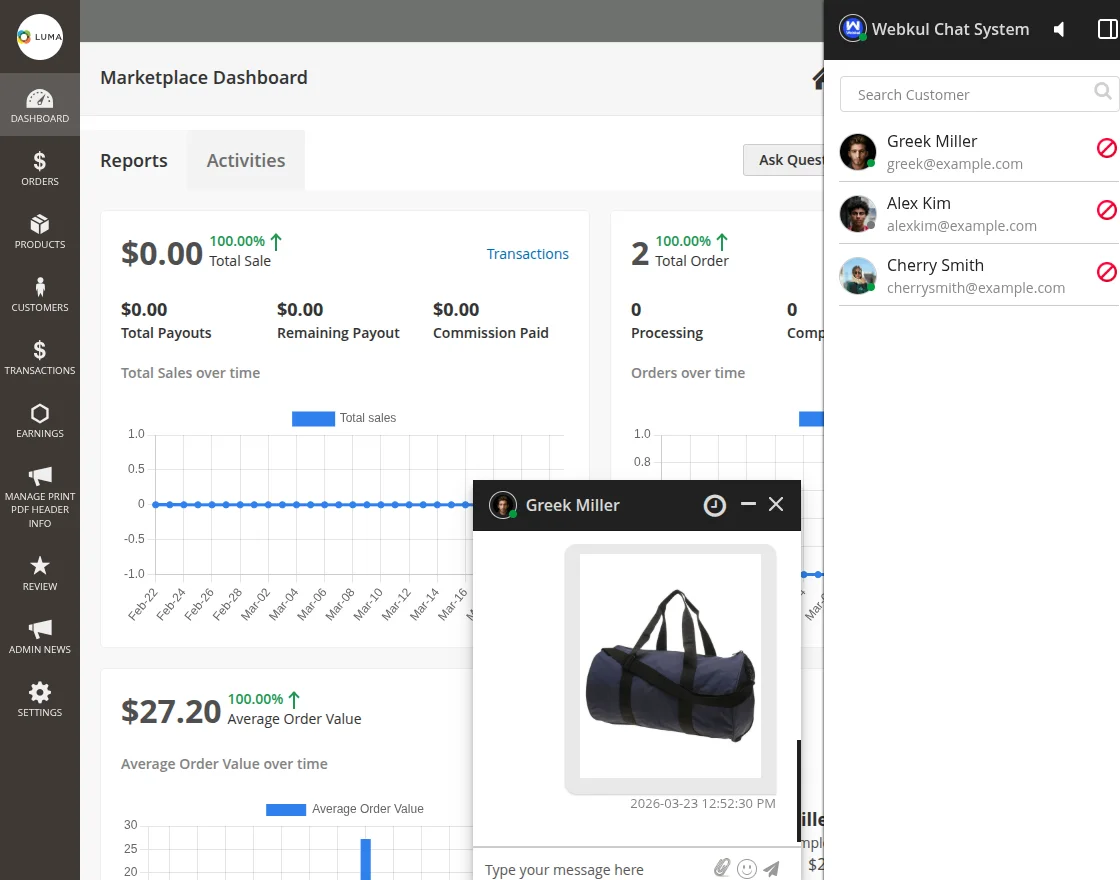Screen dimensions: 1120x880
Task: Open chat with Cherry Smith
Action: (968, 276)
